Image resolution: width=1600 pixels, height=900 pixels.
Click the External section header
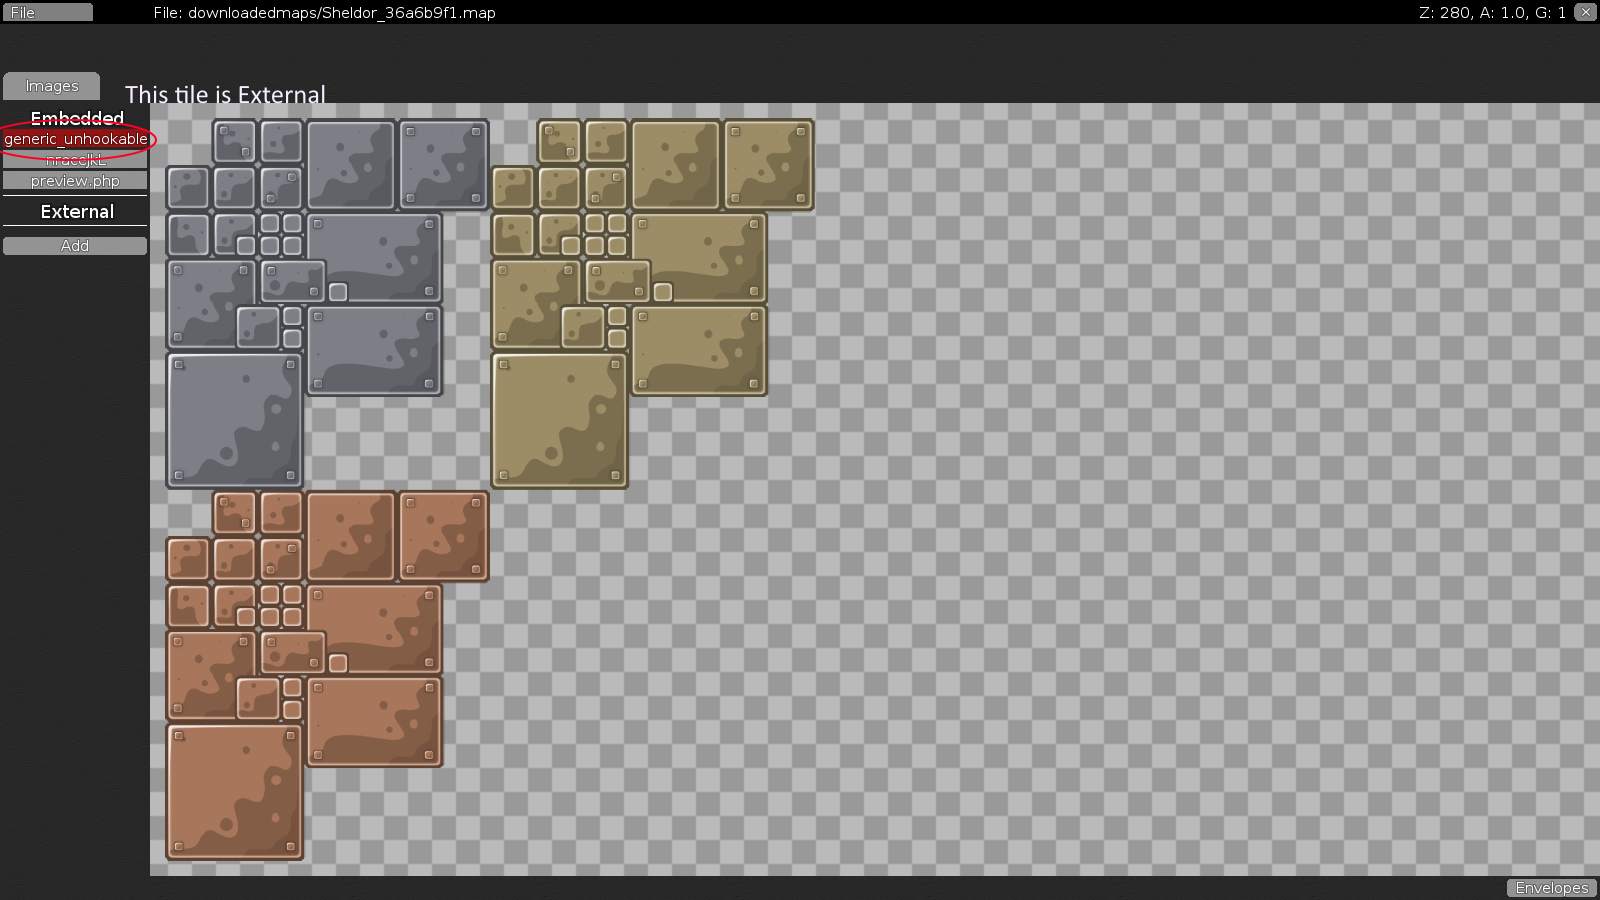[76, 211]
